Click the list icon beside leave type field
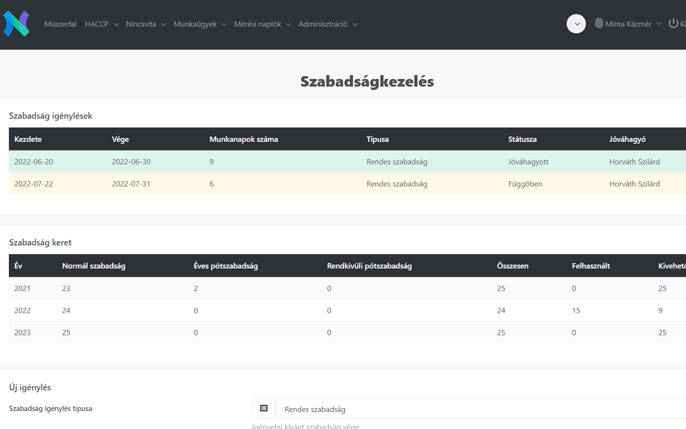This screenshot has width=686, height=429. tap(264, 409)
